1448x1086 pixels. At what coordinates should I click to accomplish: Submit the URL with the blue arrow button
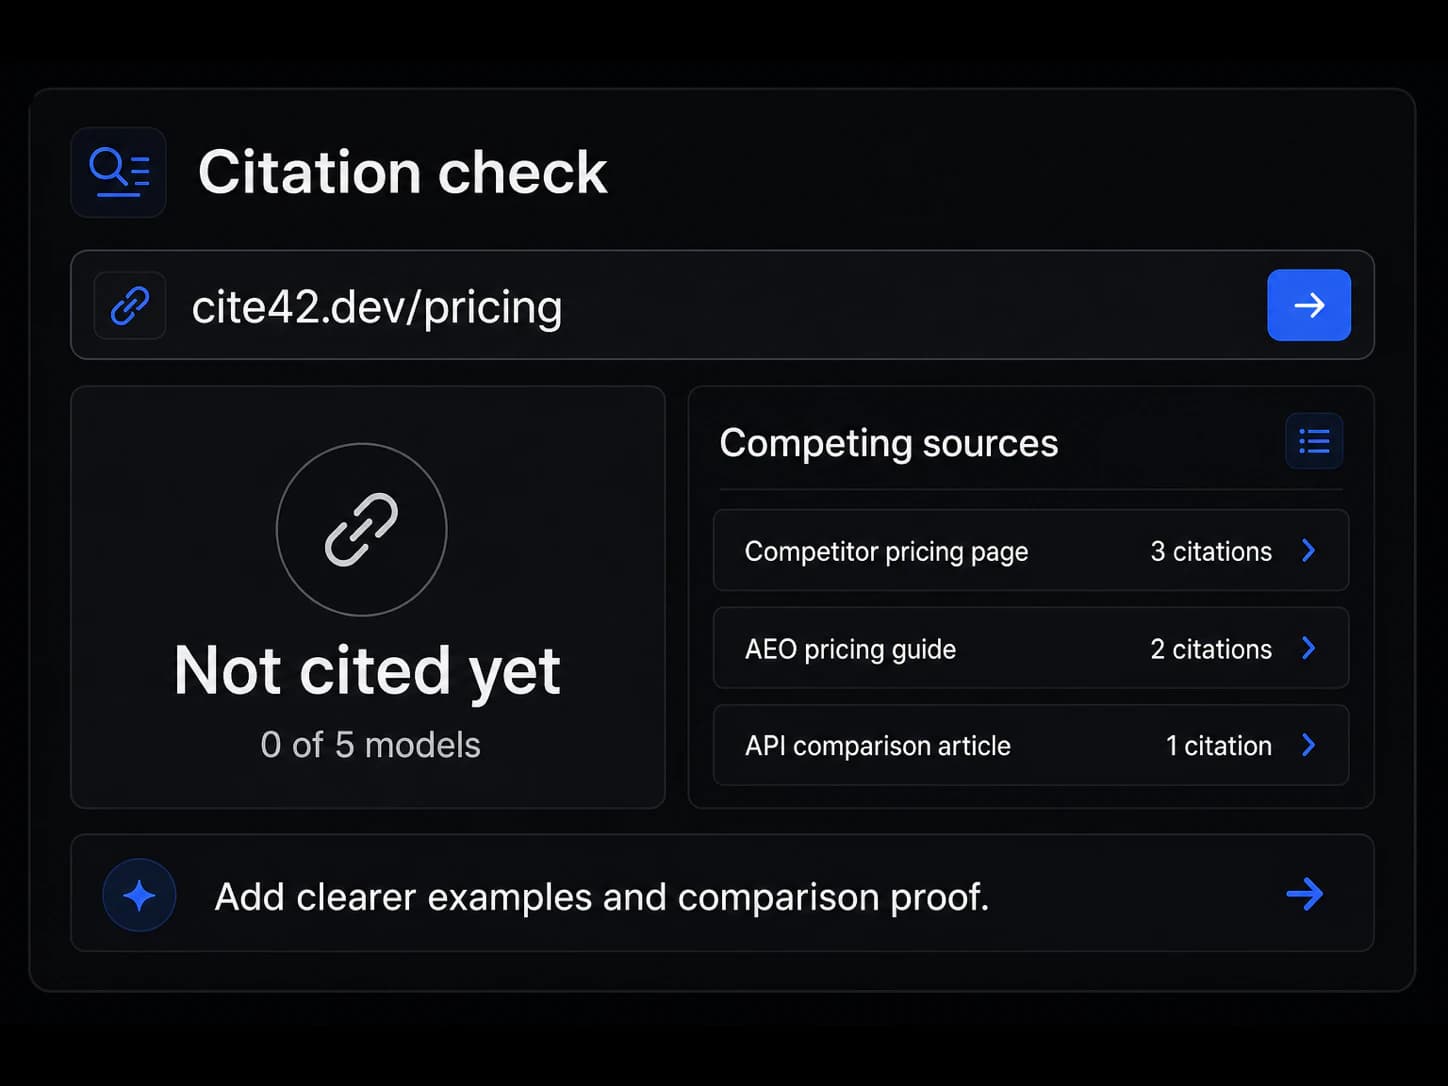tap(1309, 305)
